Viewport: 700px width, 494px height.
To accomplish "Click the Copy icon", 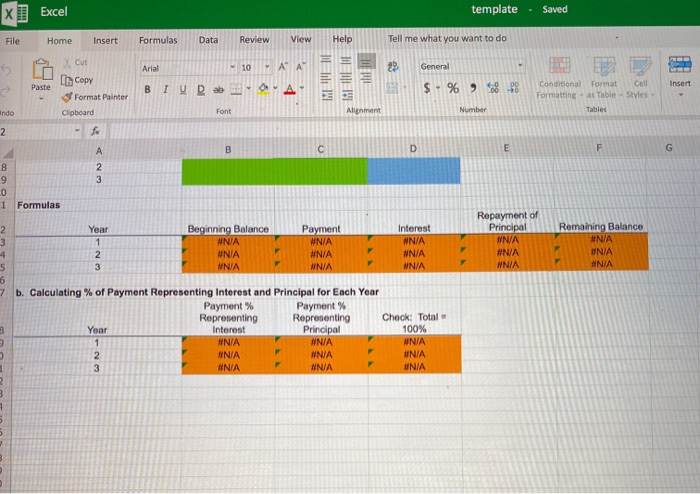I will pos(67,80).
